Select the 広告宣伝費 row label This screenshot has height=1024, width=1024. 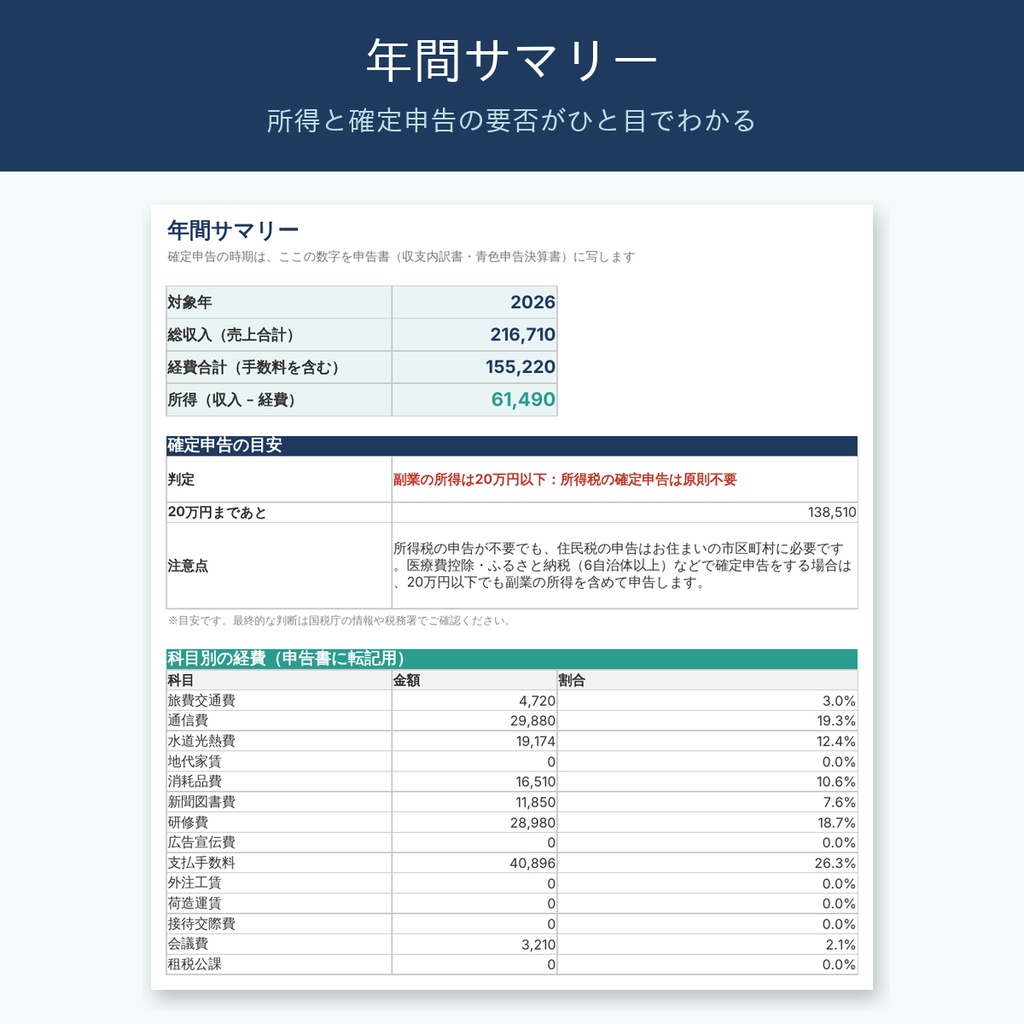coord(201,842)
